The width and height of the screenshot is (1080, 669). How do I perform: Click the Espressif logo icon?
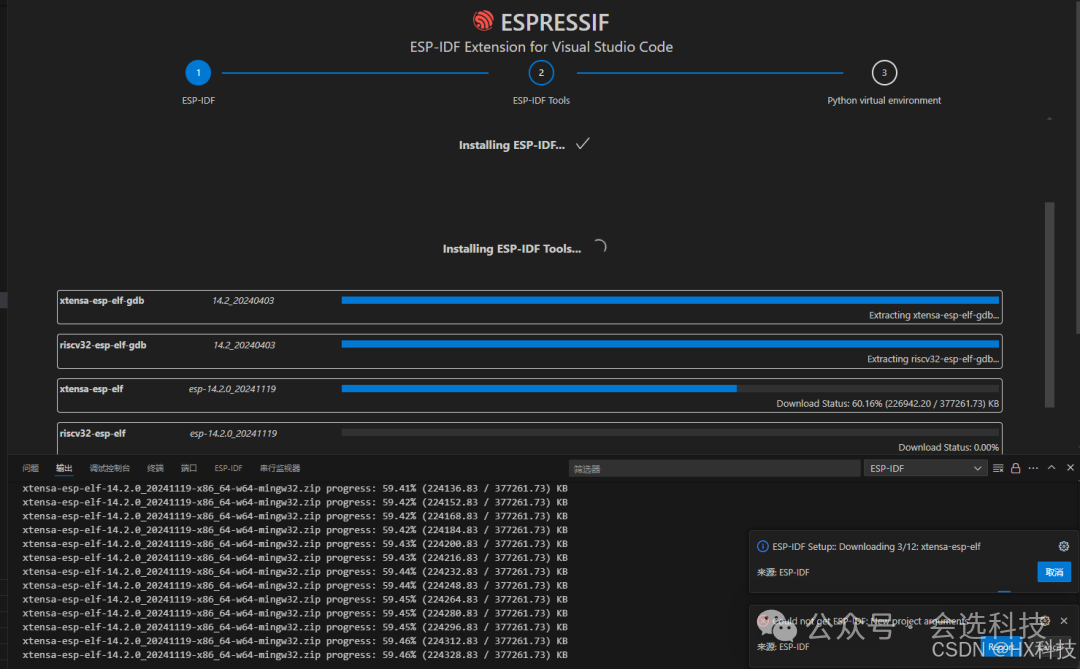pos(484,21)
